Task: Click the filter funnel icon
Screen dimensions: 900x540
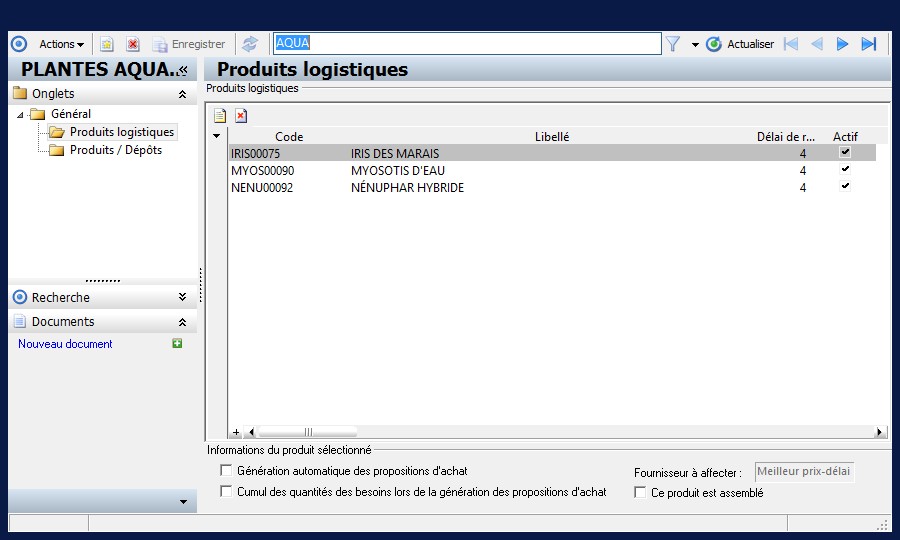Action: tap(673, 44)
